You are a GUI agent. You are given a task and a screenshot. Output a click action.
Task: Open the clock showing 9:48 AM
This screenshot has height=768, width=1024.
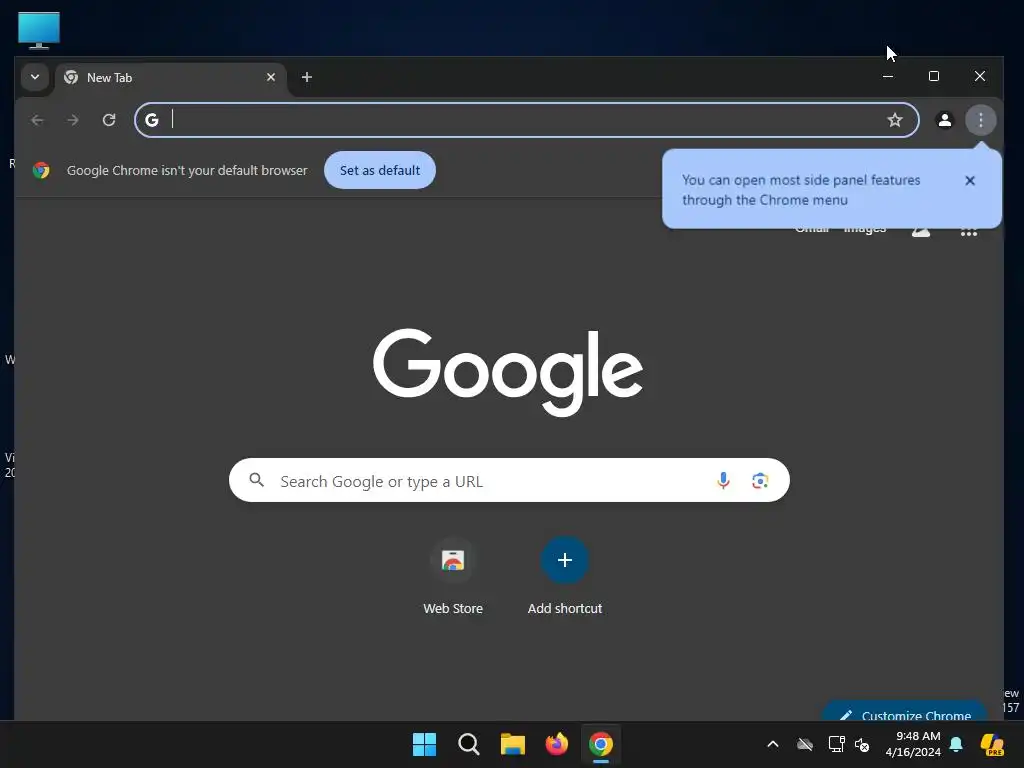[913, 744]
